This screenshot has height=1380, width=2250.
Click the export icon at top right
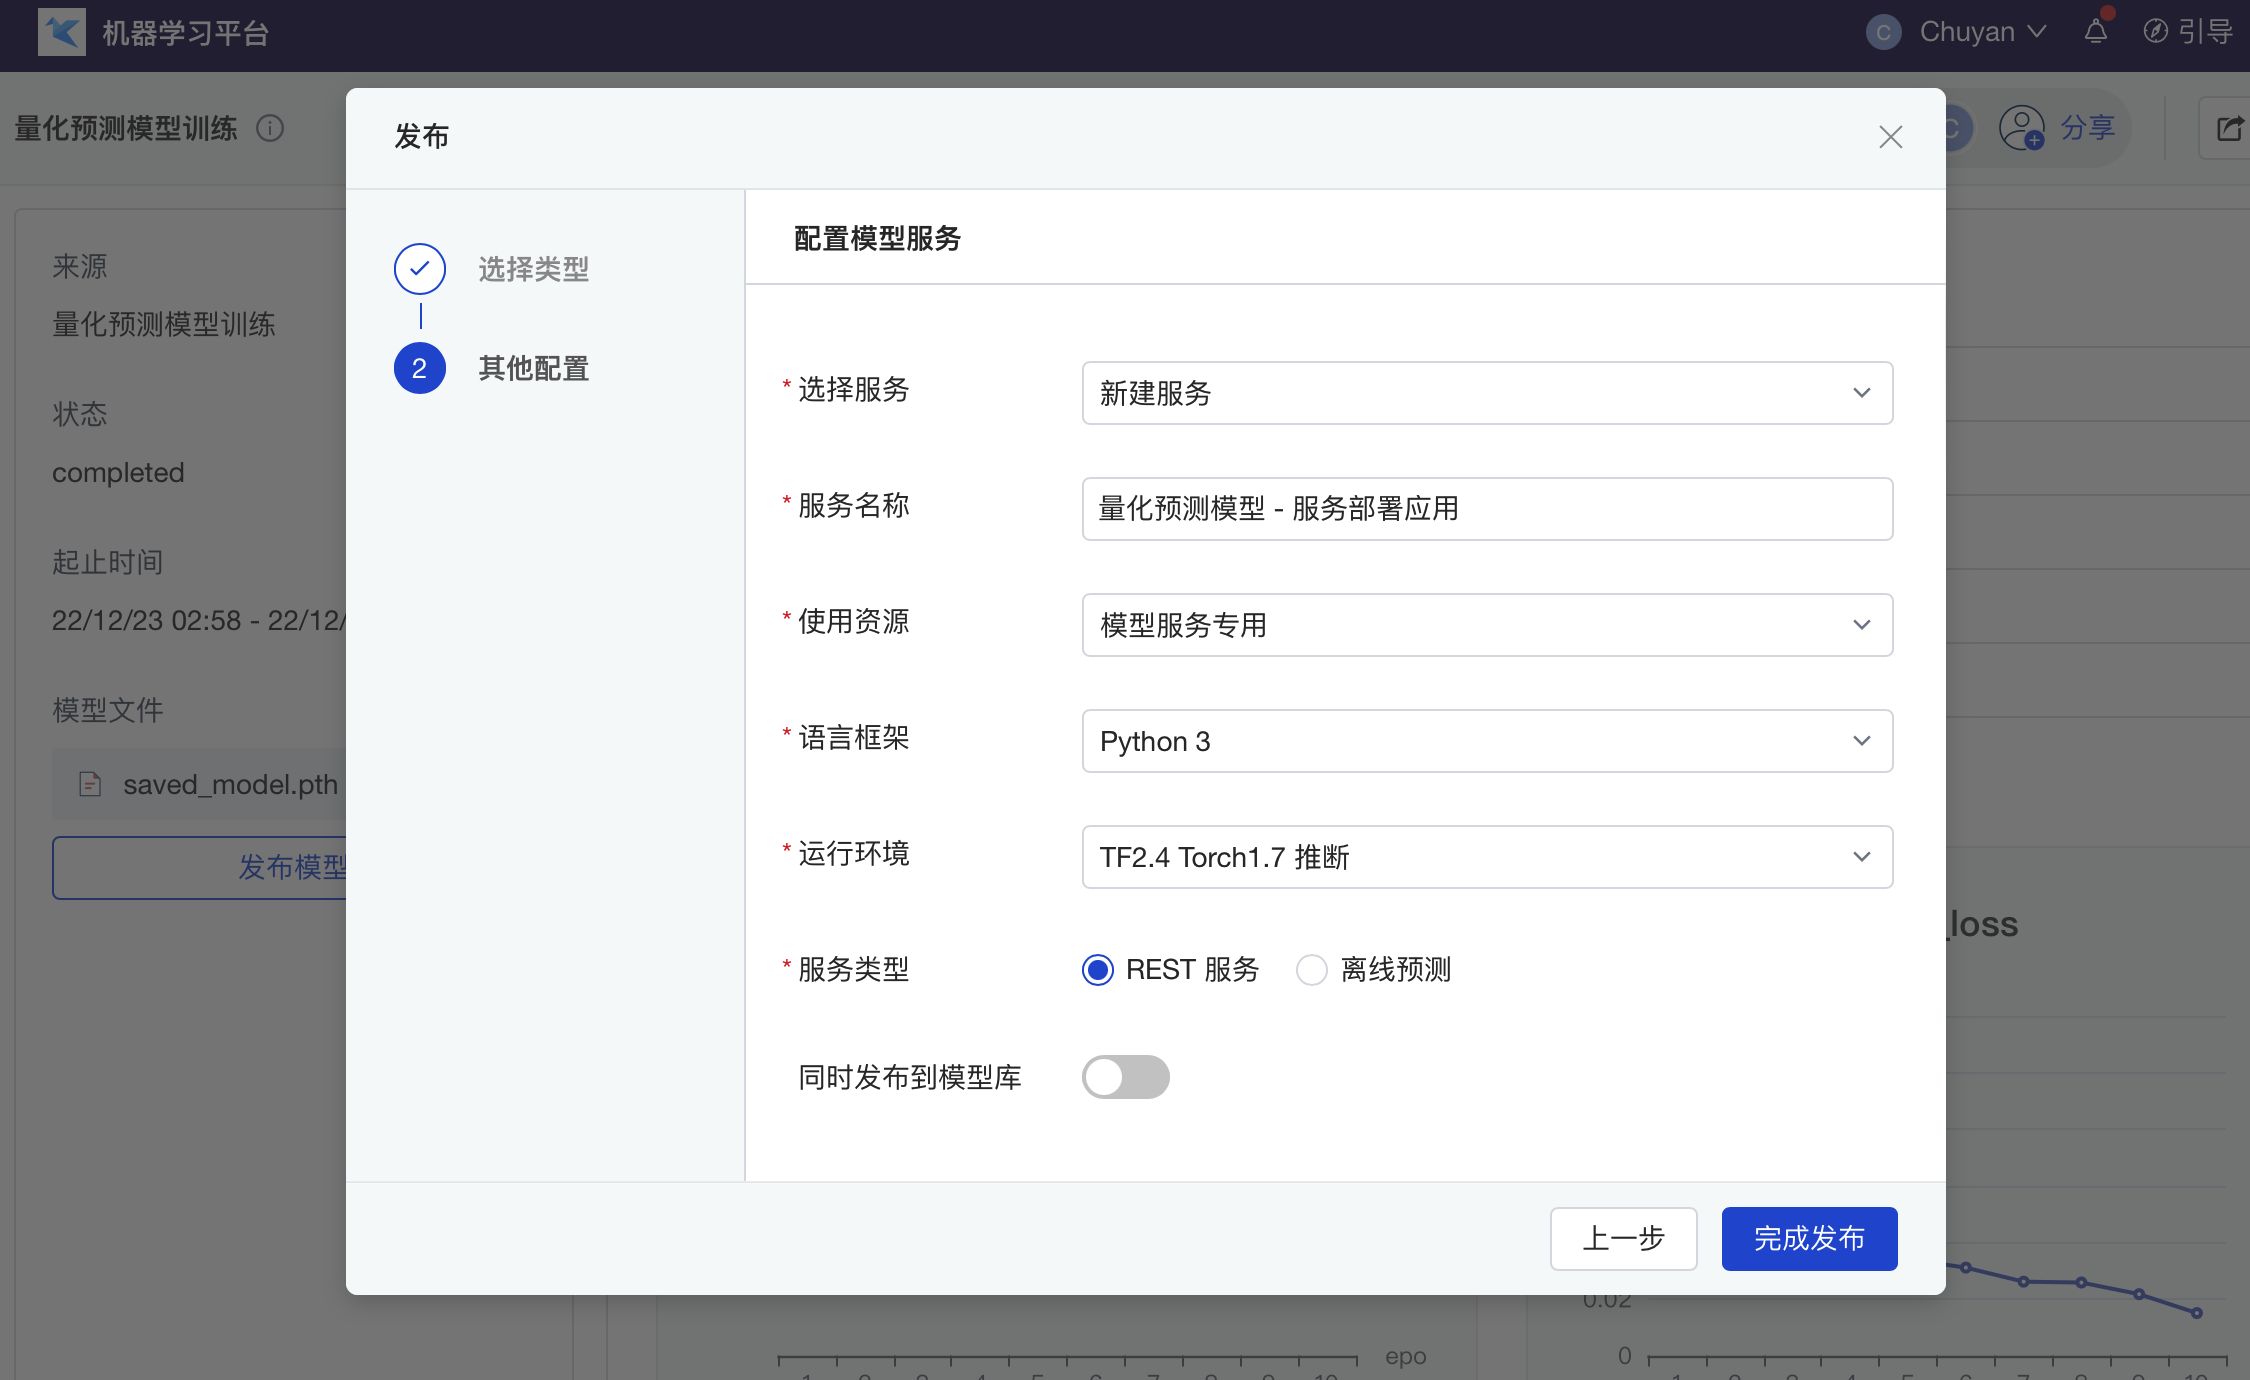(x=2229, y=128)
